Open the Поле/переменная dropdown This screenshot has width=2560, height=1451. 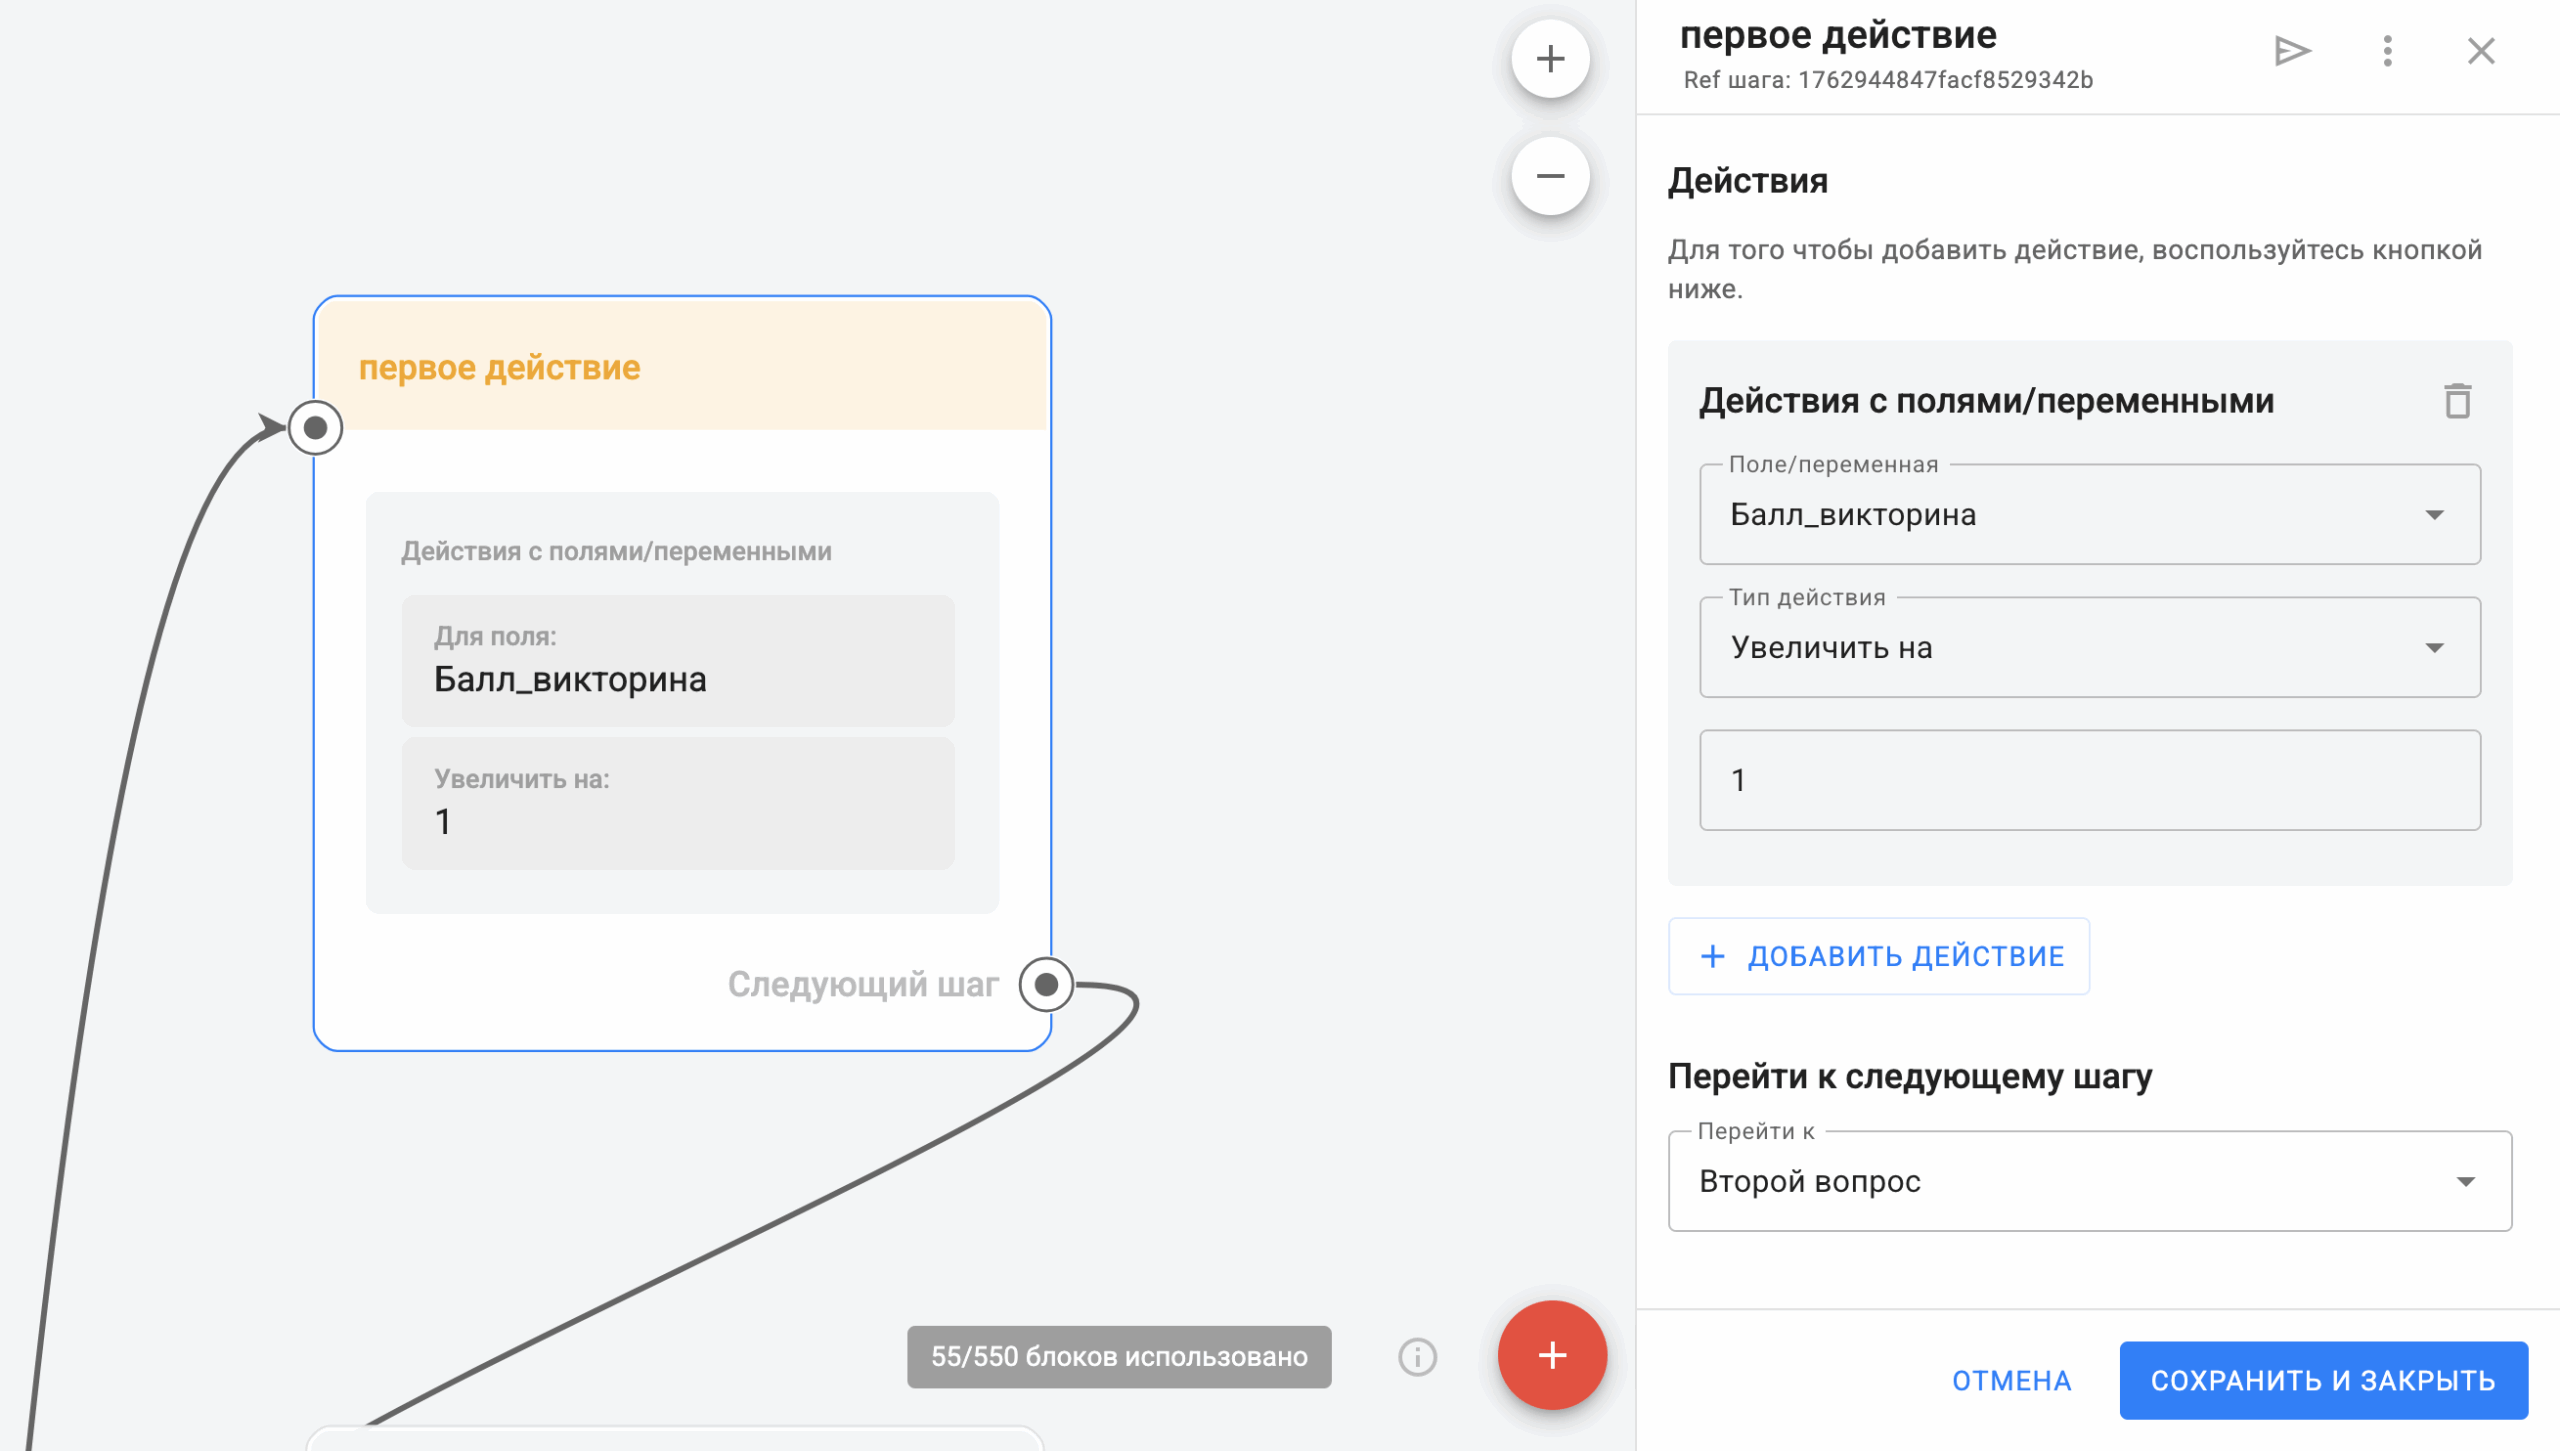tap(2089, 514)
